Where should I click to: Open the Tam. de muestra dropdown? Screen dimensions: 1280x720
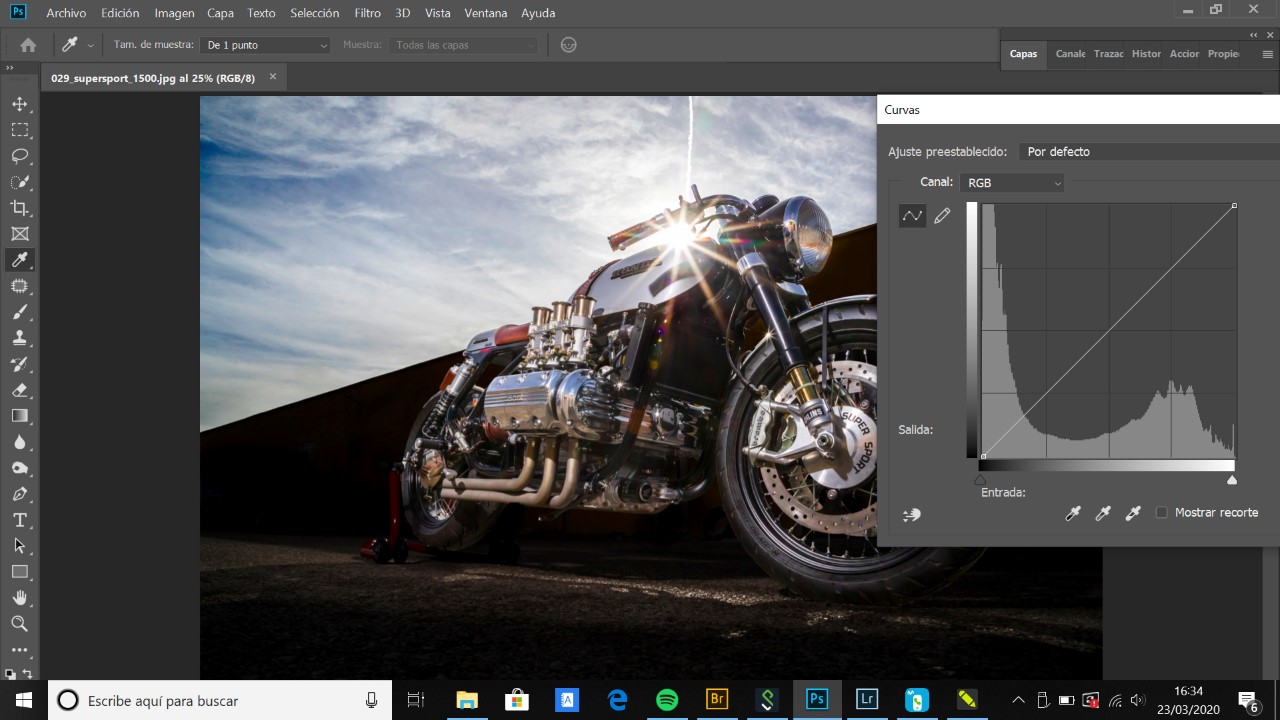coord(264,45)
